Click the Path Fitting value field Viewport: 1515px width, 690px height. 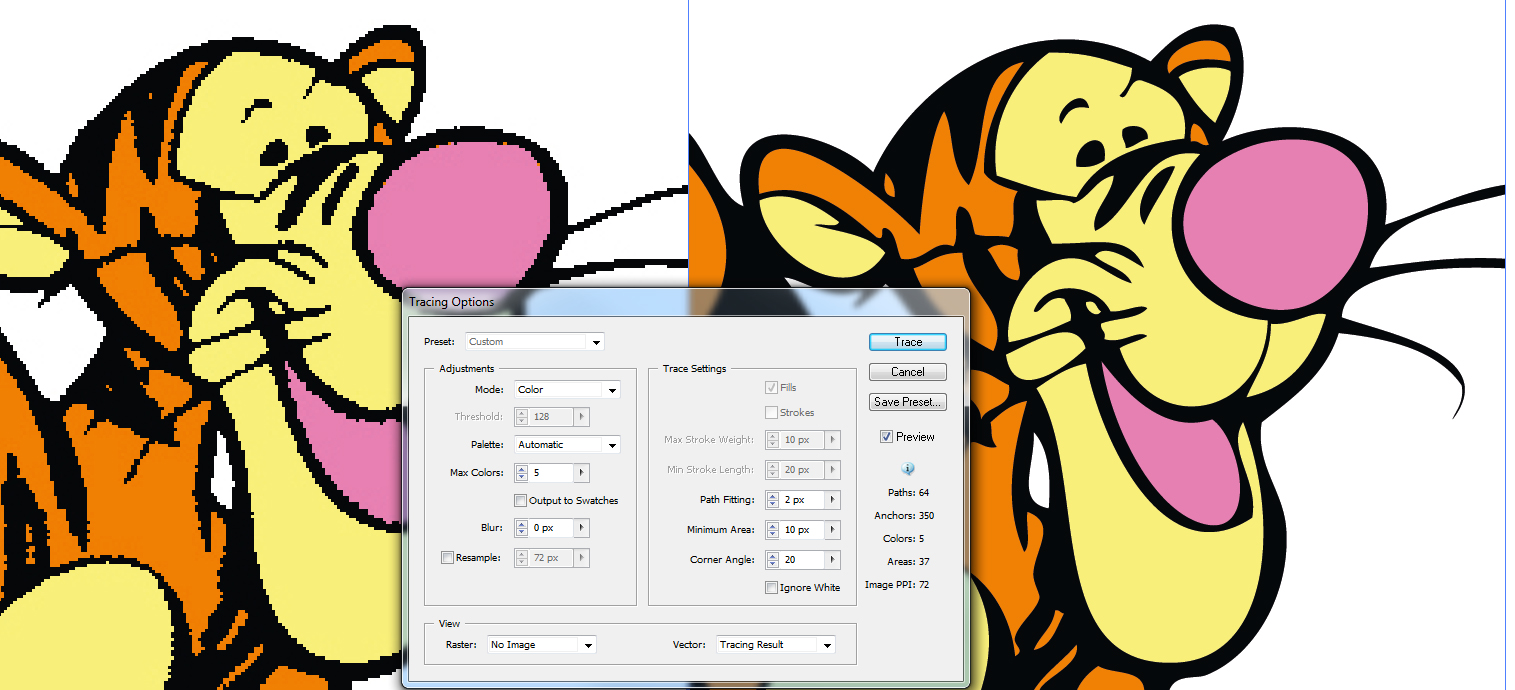pos(802,499)
